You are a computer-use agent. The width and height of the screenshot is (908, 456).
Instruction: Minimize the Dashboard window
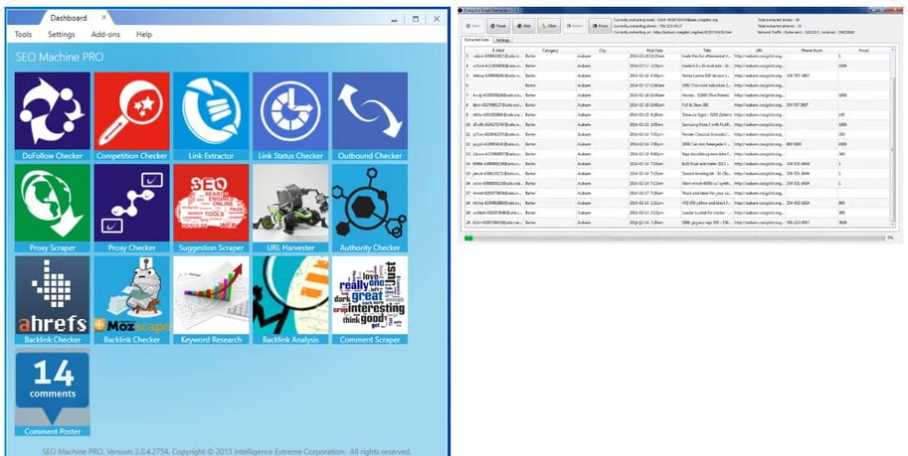point(394,19)
